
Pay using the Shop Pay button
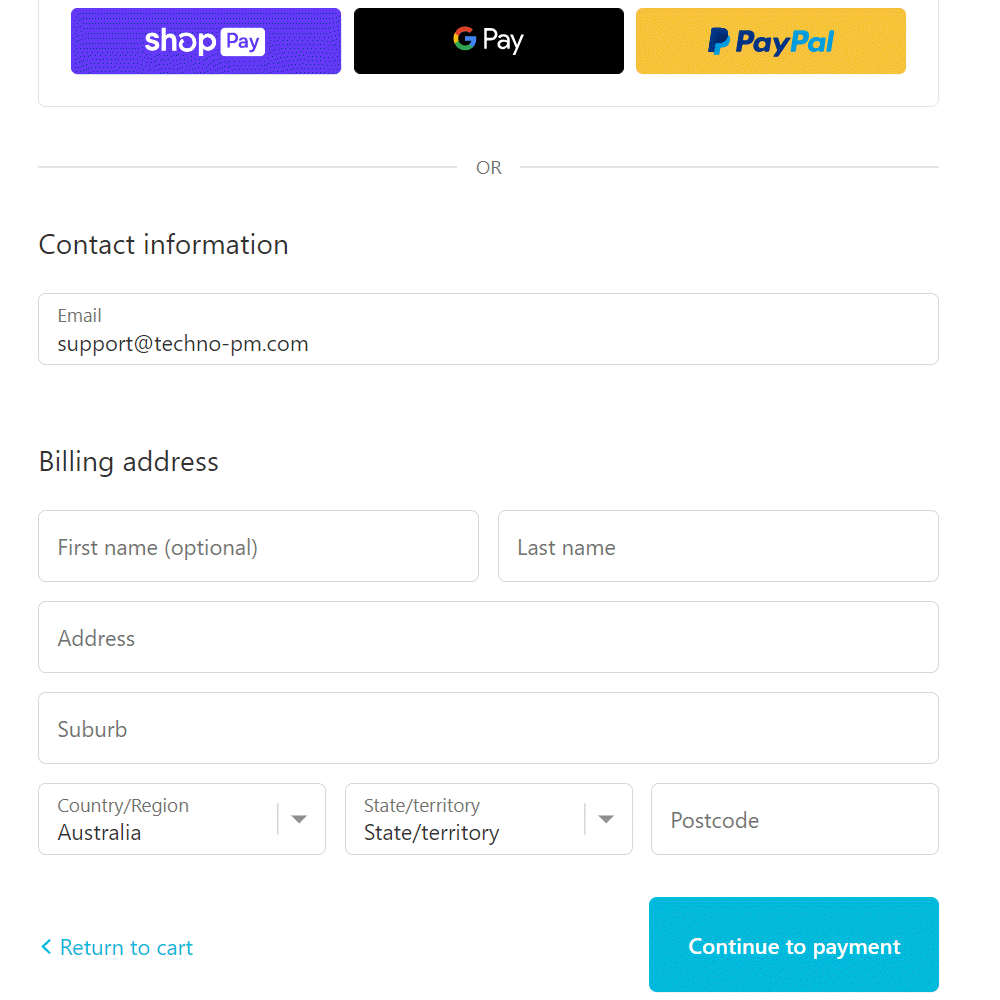tap(205, 41)
